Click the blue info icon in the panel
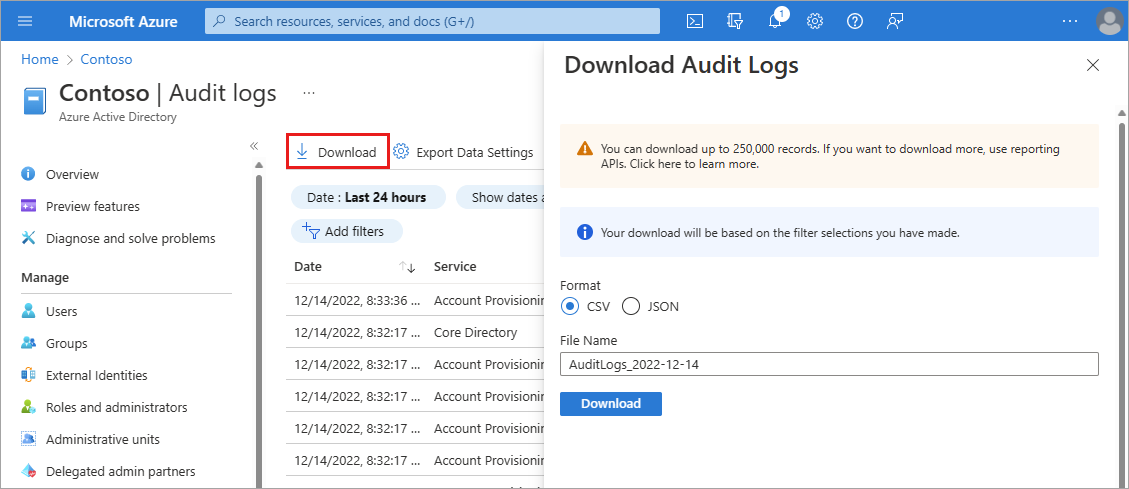1129x489 pixels. point(585,233)
